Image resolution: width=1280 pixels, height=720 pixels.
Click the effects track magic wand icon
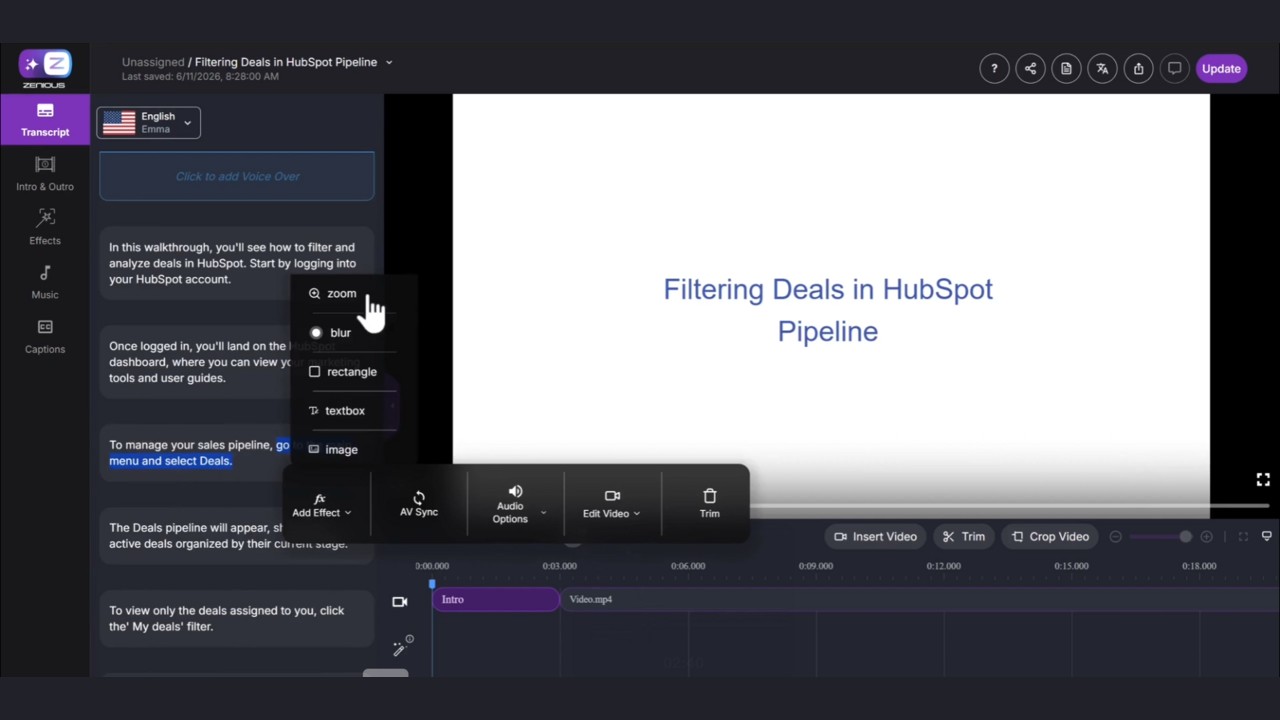pyautogui.click(x=402, y=647)
